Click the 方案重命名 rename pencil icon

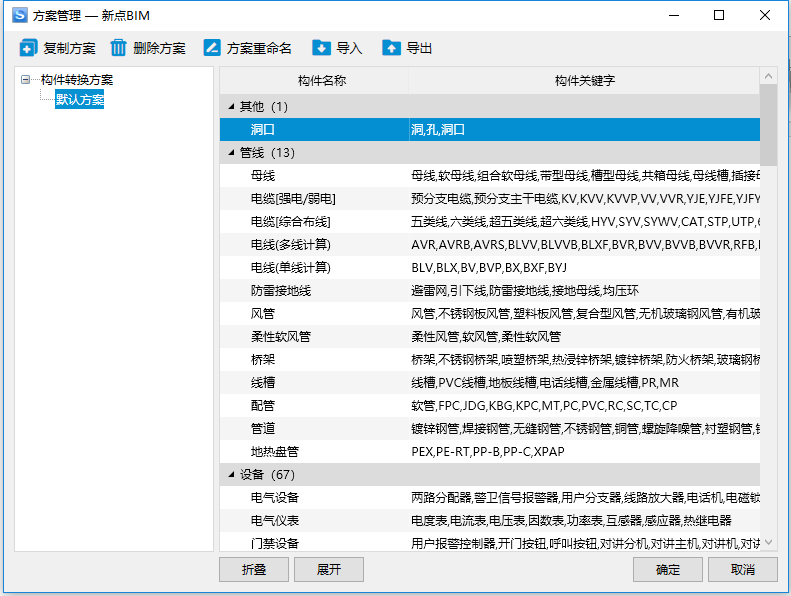(x=212, y=48)
